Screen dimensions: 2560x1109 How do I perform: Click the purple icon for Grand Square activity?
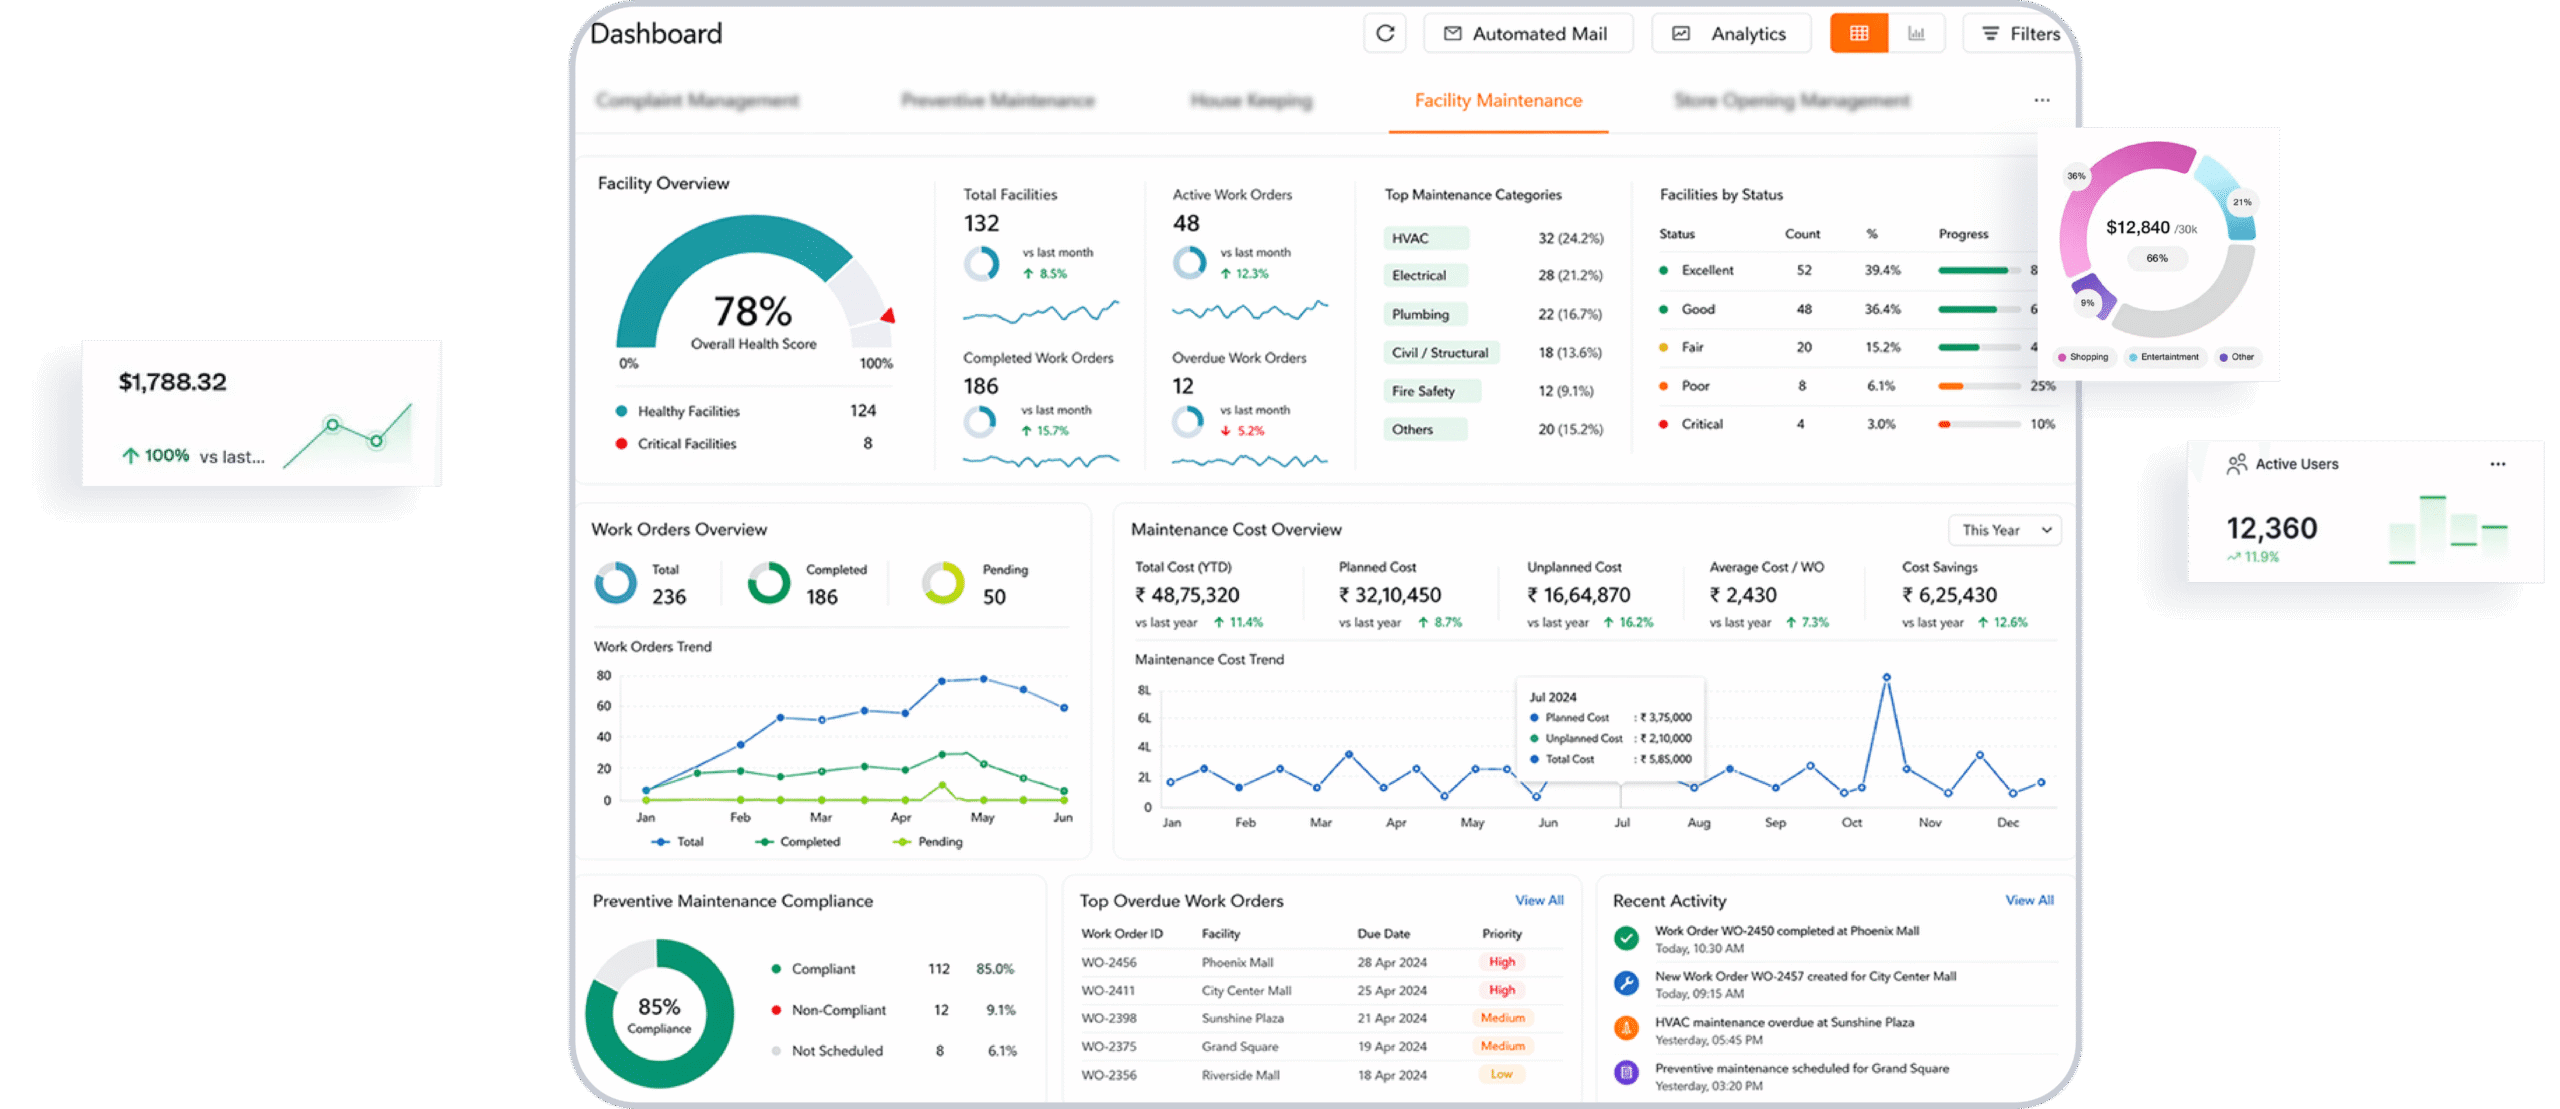coord(1626,1073)
